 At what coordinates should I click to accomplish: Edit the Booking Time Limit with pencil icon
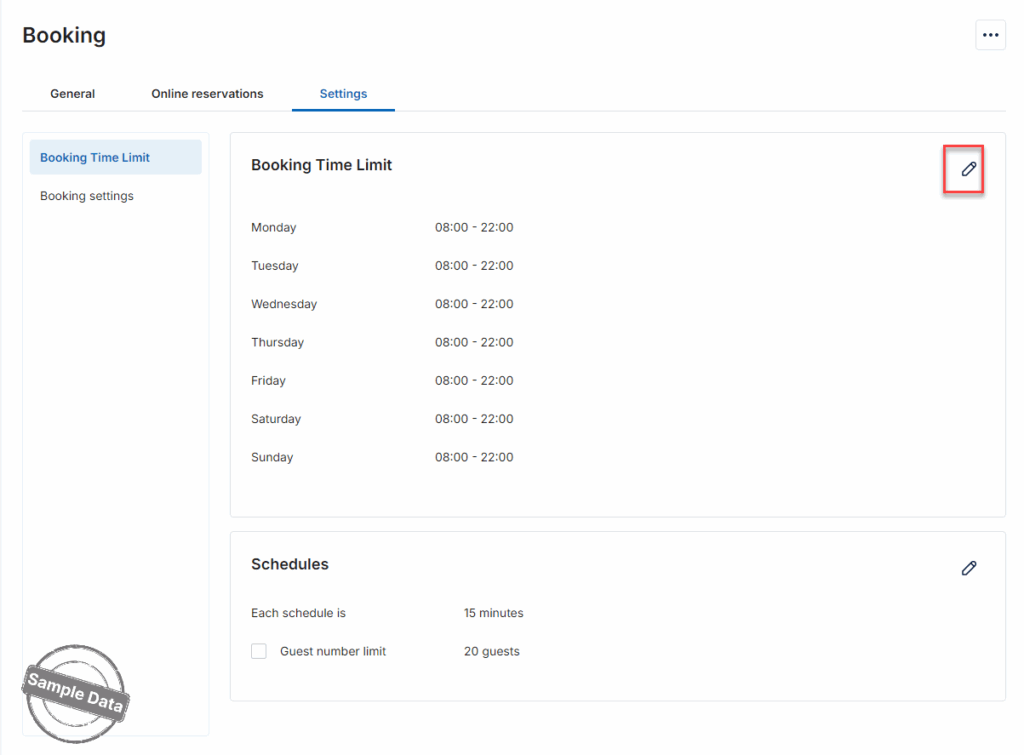click(967, 169)
